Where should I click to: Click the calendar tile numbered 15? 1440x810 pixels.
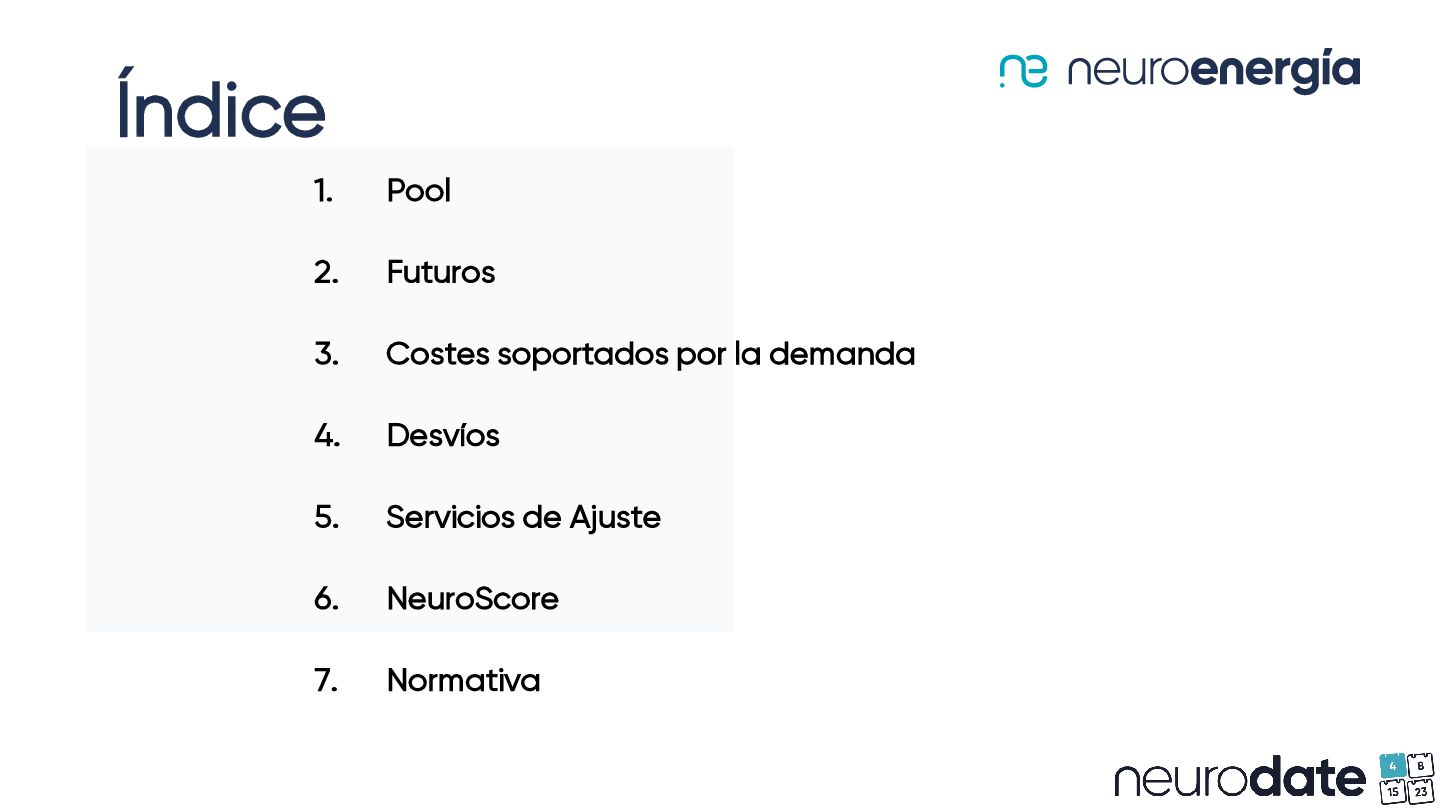[1392, 791]
